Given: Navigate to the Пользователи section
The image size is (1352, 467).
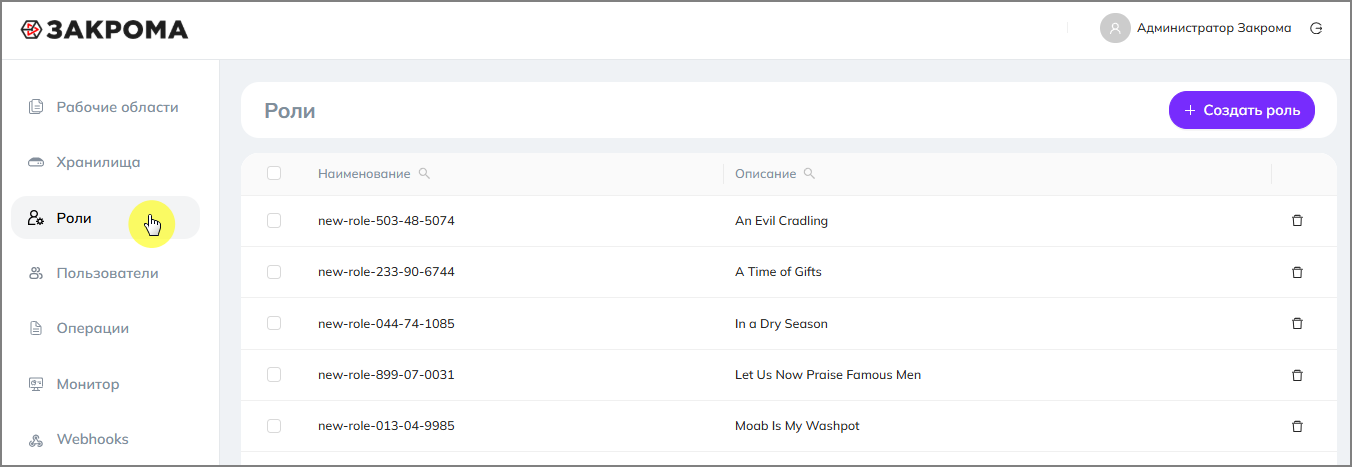Looking at the screenshot, I should [107, 273].
